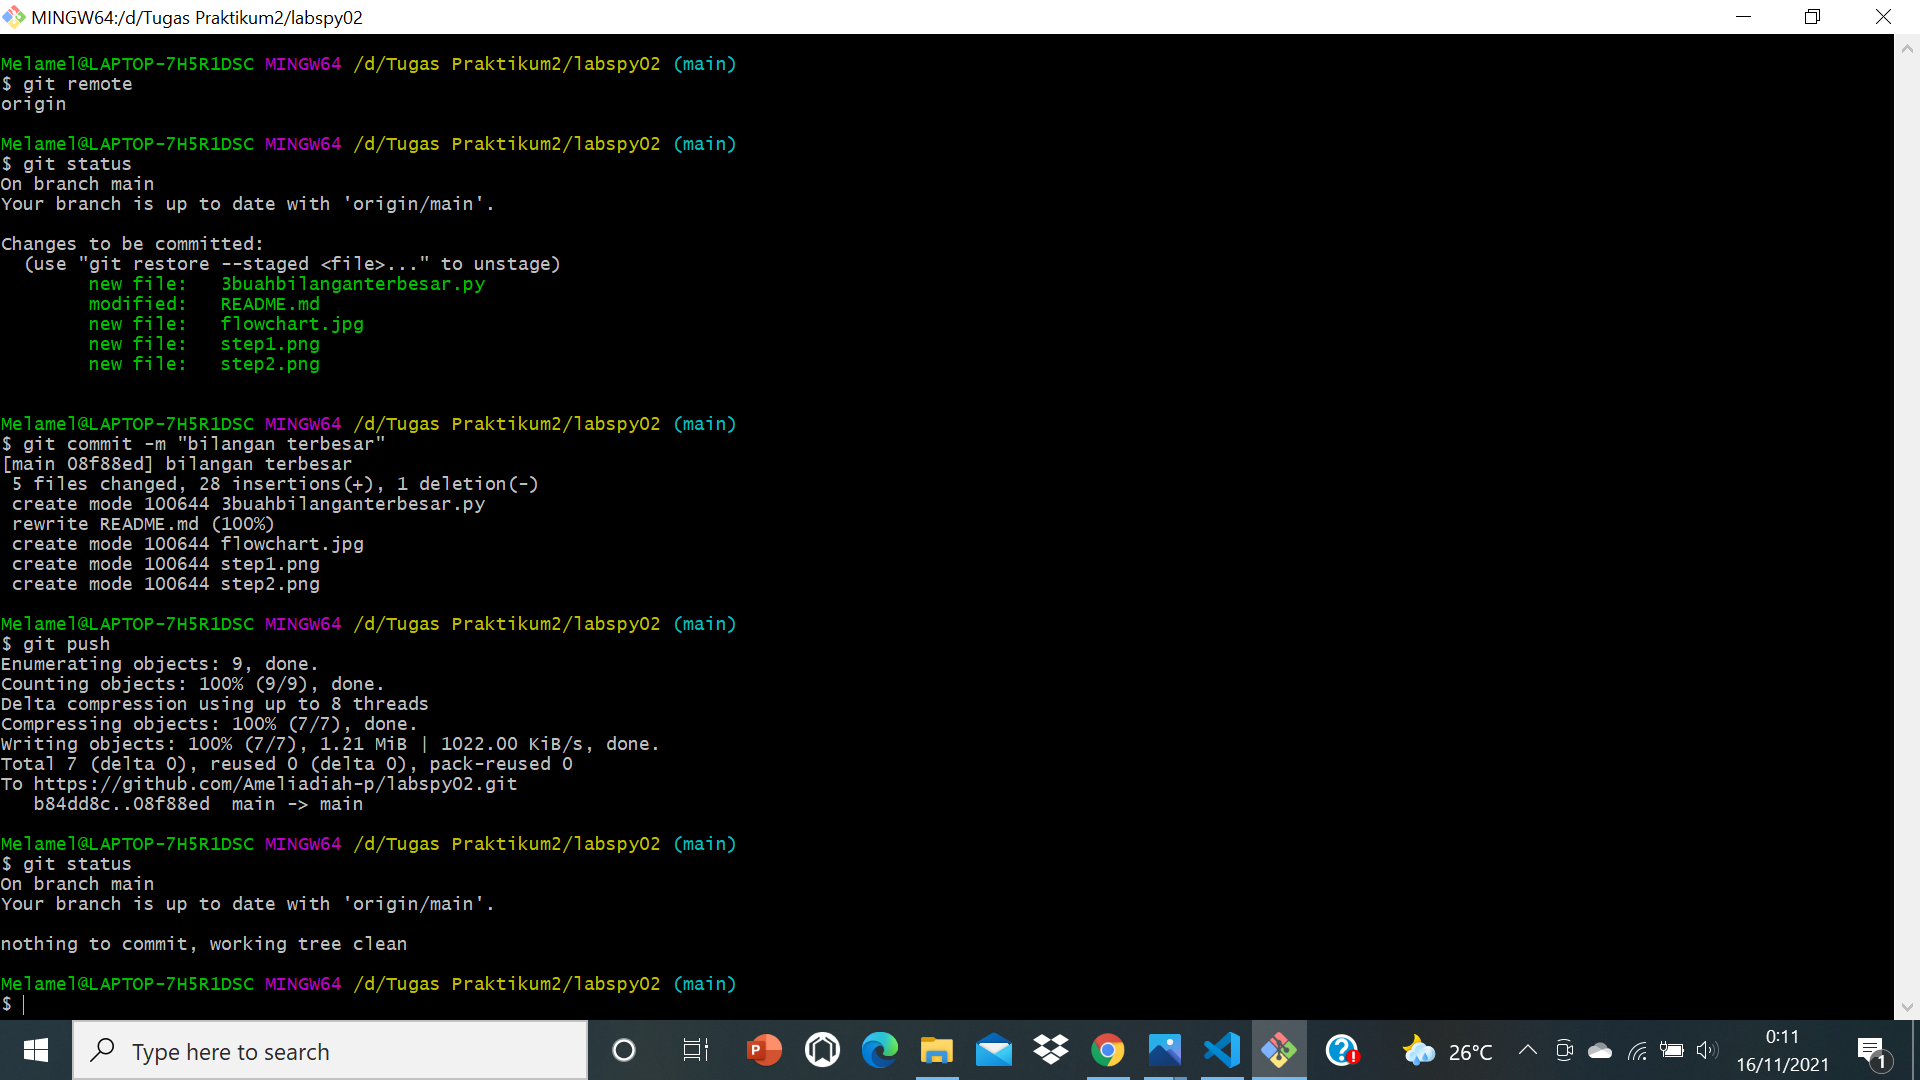
Task: Open PowerPoint from the taskbar
Action: (764, 1051)
